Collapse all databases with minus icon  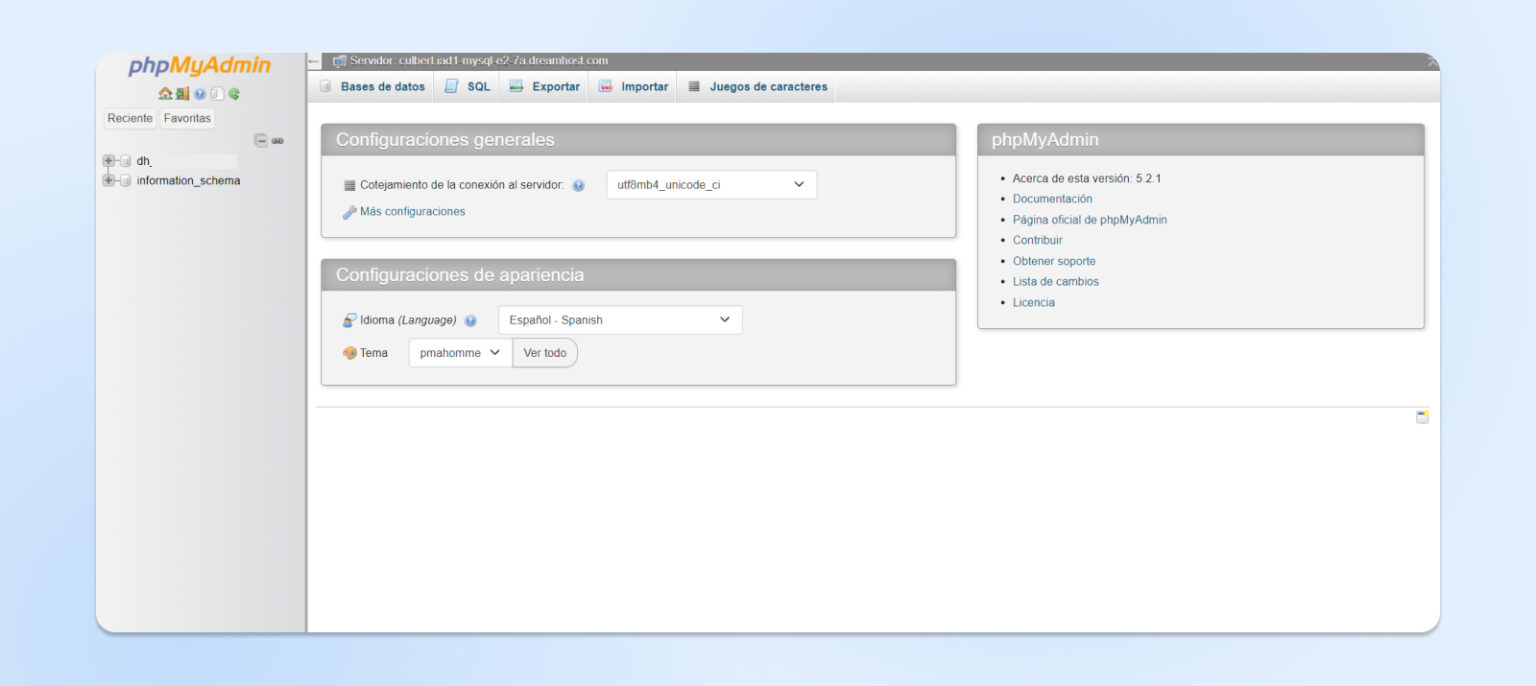click(262, 140)
